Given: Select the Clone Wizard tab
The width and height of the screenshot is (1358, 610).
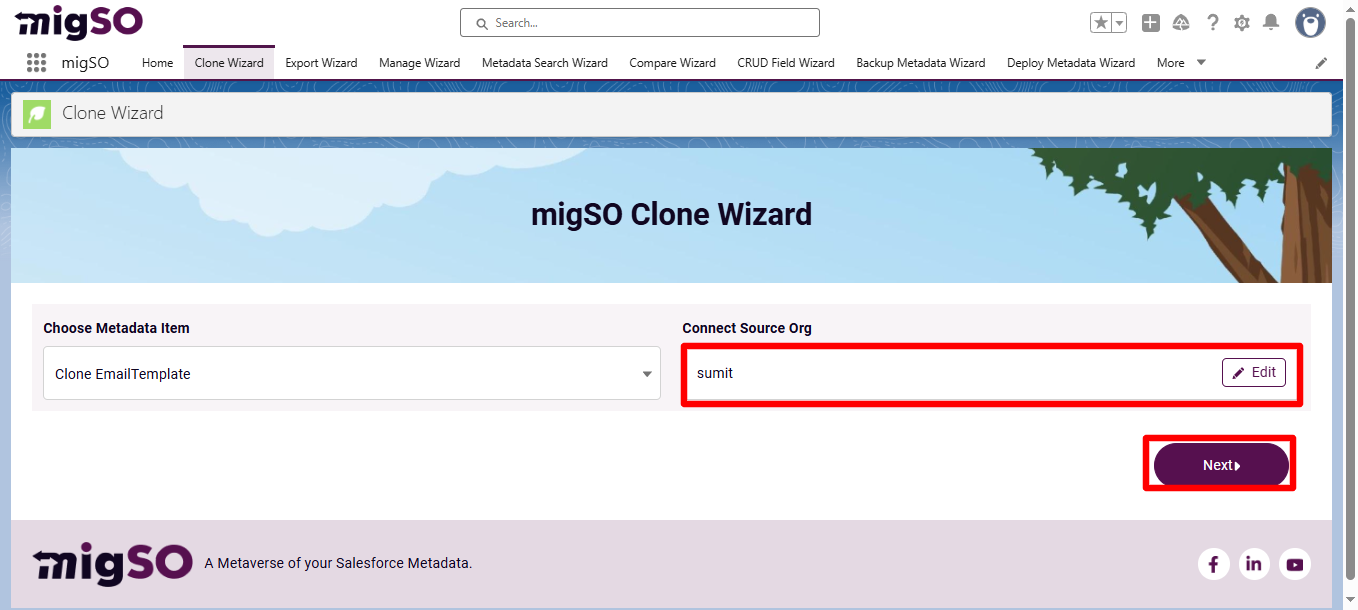Looking at the screenshot, I should pos(229,62).
